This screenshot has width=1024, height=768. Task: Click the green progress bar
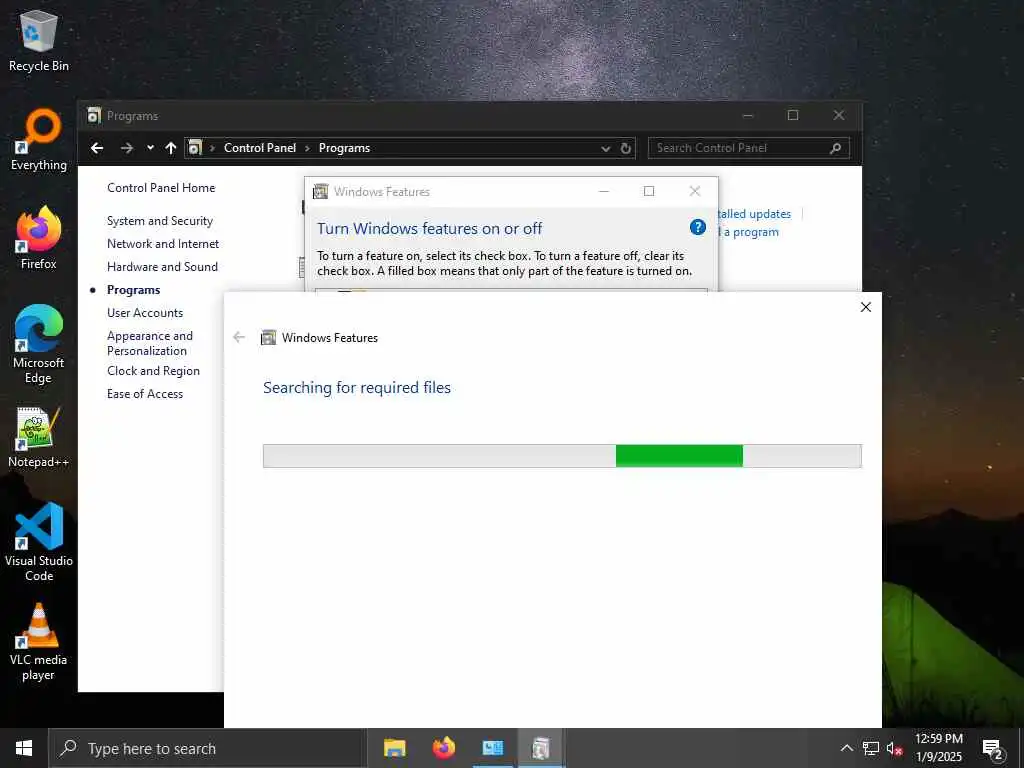pyautogui.click(x=679, y=456)
